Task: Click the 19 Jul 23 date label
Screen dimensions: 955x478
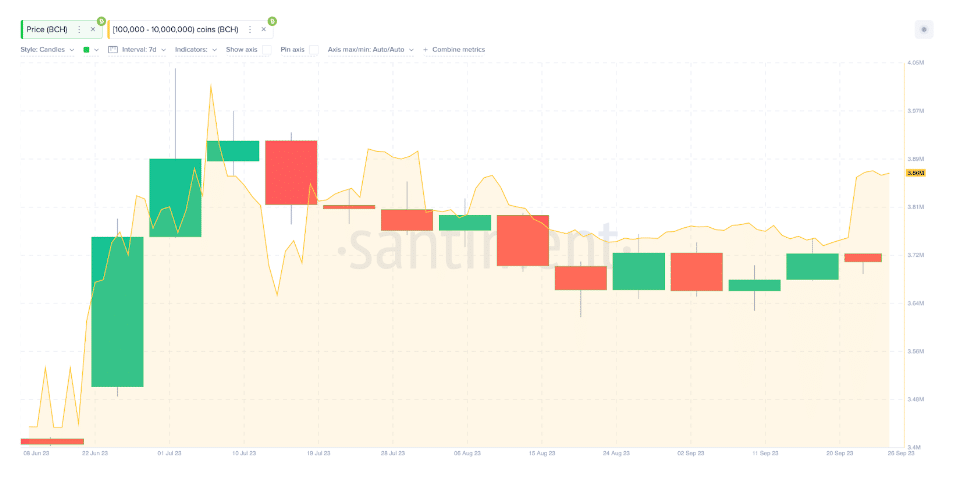Action: 318,453
